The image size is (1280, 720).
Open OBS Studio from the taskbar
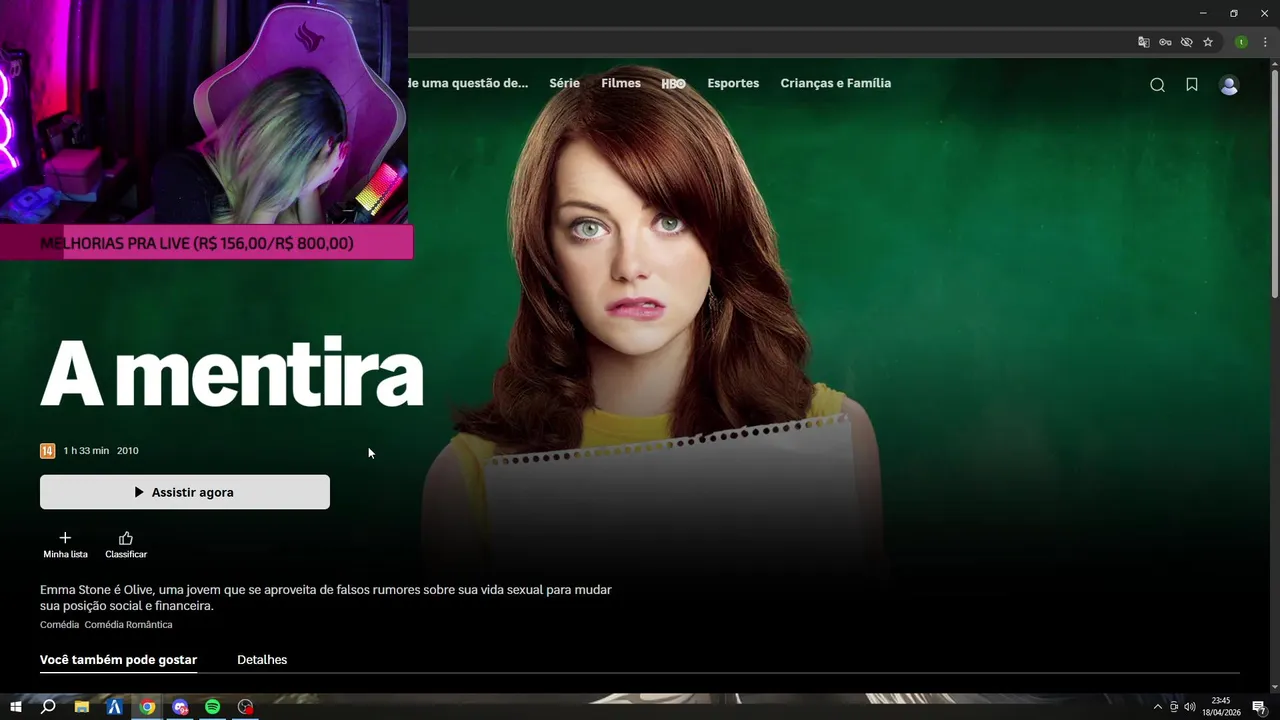pos(245,707)
